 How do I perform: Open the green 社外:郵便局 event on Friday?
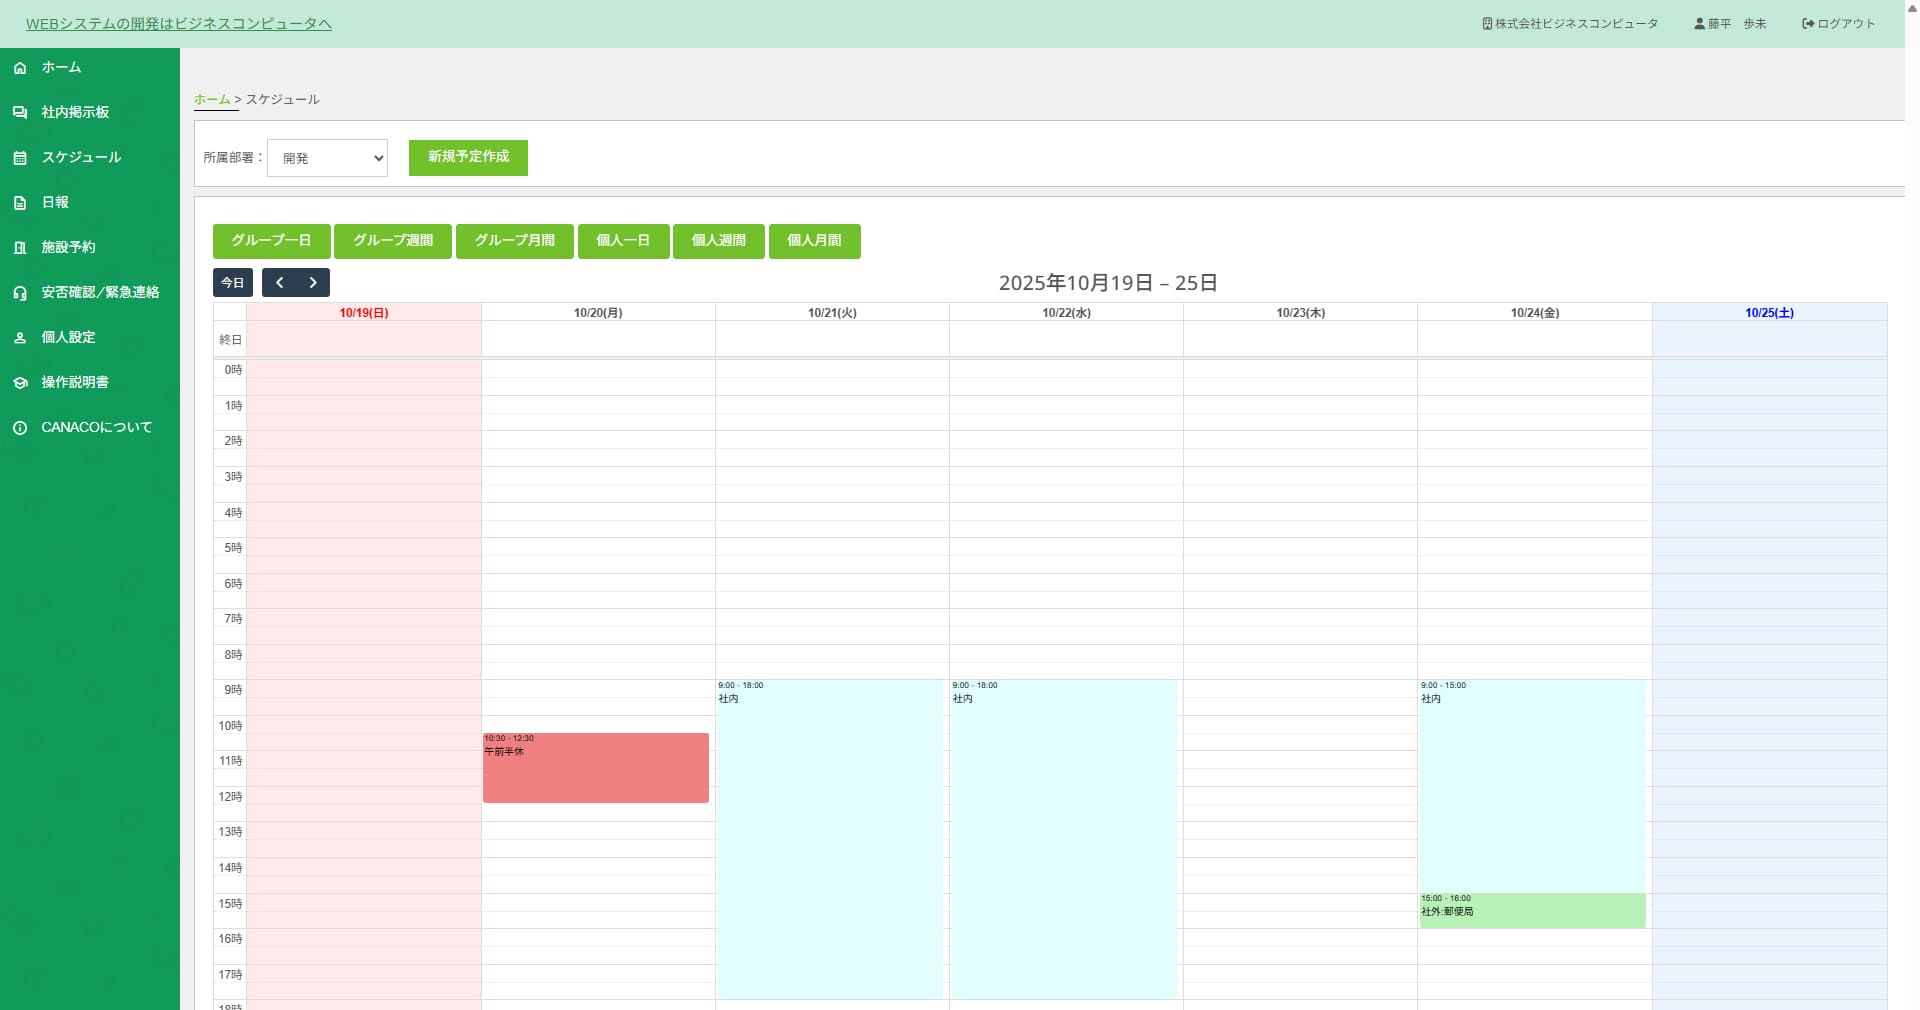(x=1532, y=911)
